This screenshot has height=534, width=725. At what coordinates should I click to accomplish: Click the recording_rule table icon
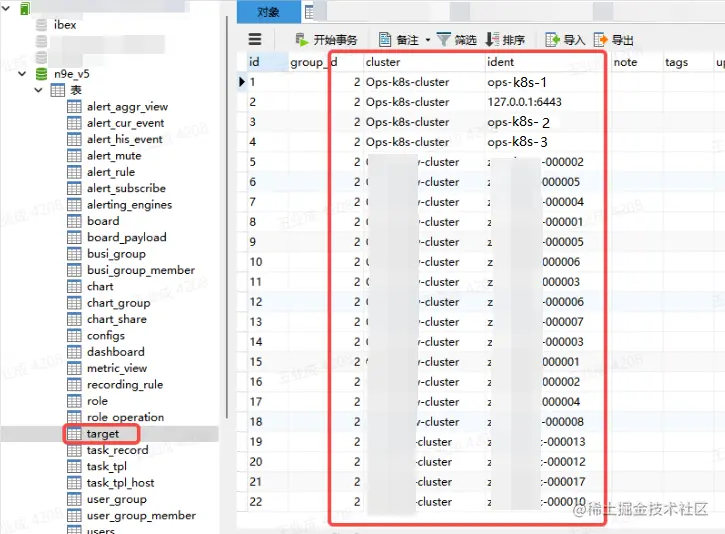pyautogui.click(x=74, y=385)
